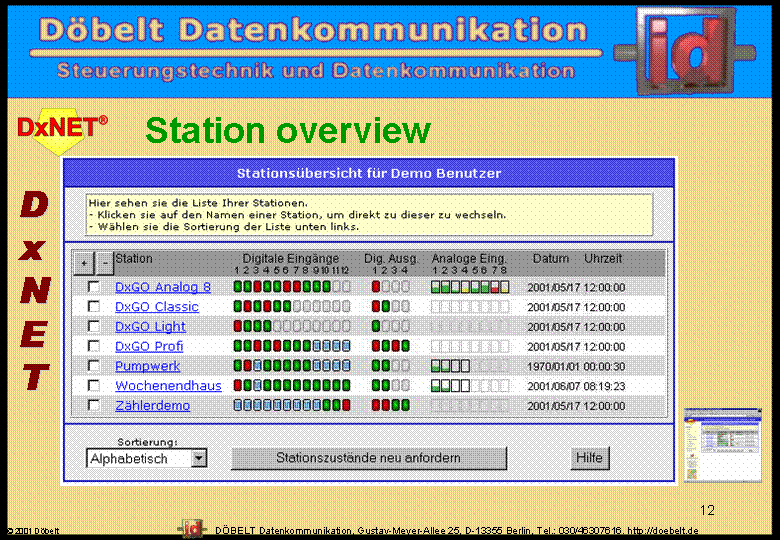
Task: Open the DxGO Analog 8 station link
Action: (x=163, y=287)
